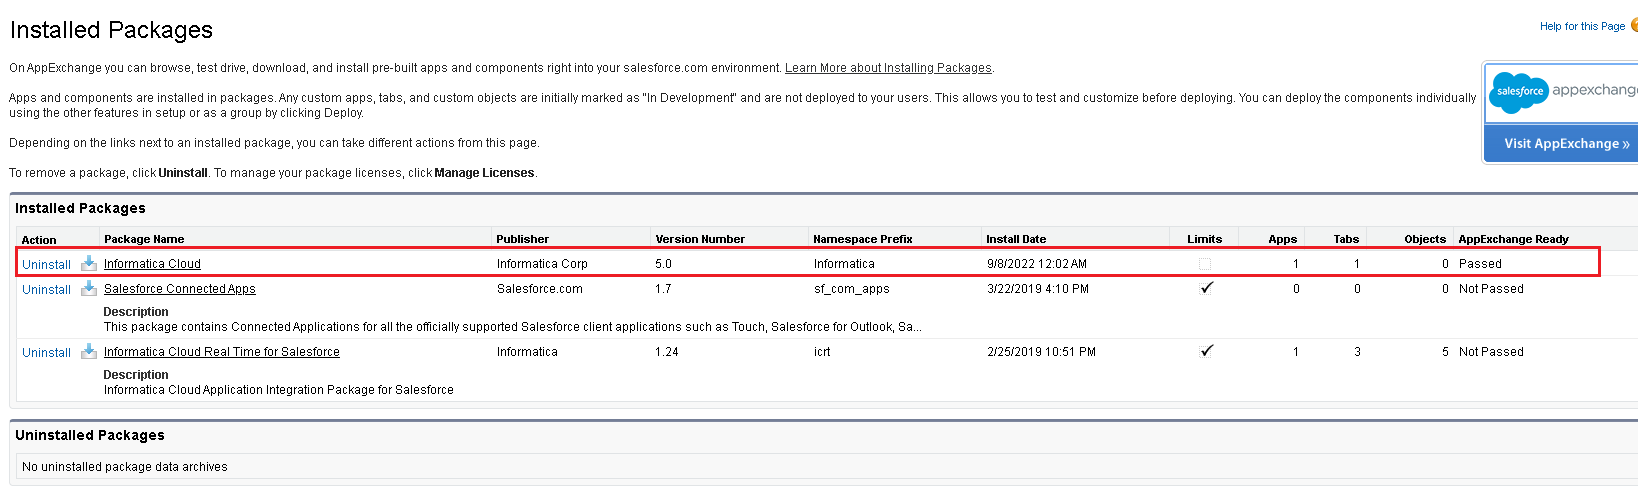Select the icrt namespace prefix cell
The image size is (1638, 501).
coord(822,352)
